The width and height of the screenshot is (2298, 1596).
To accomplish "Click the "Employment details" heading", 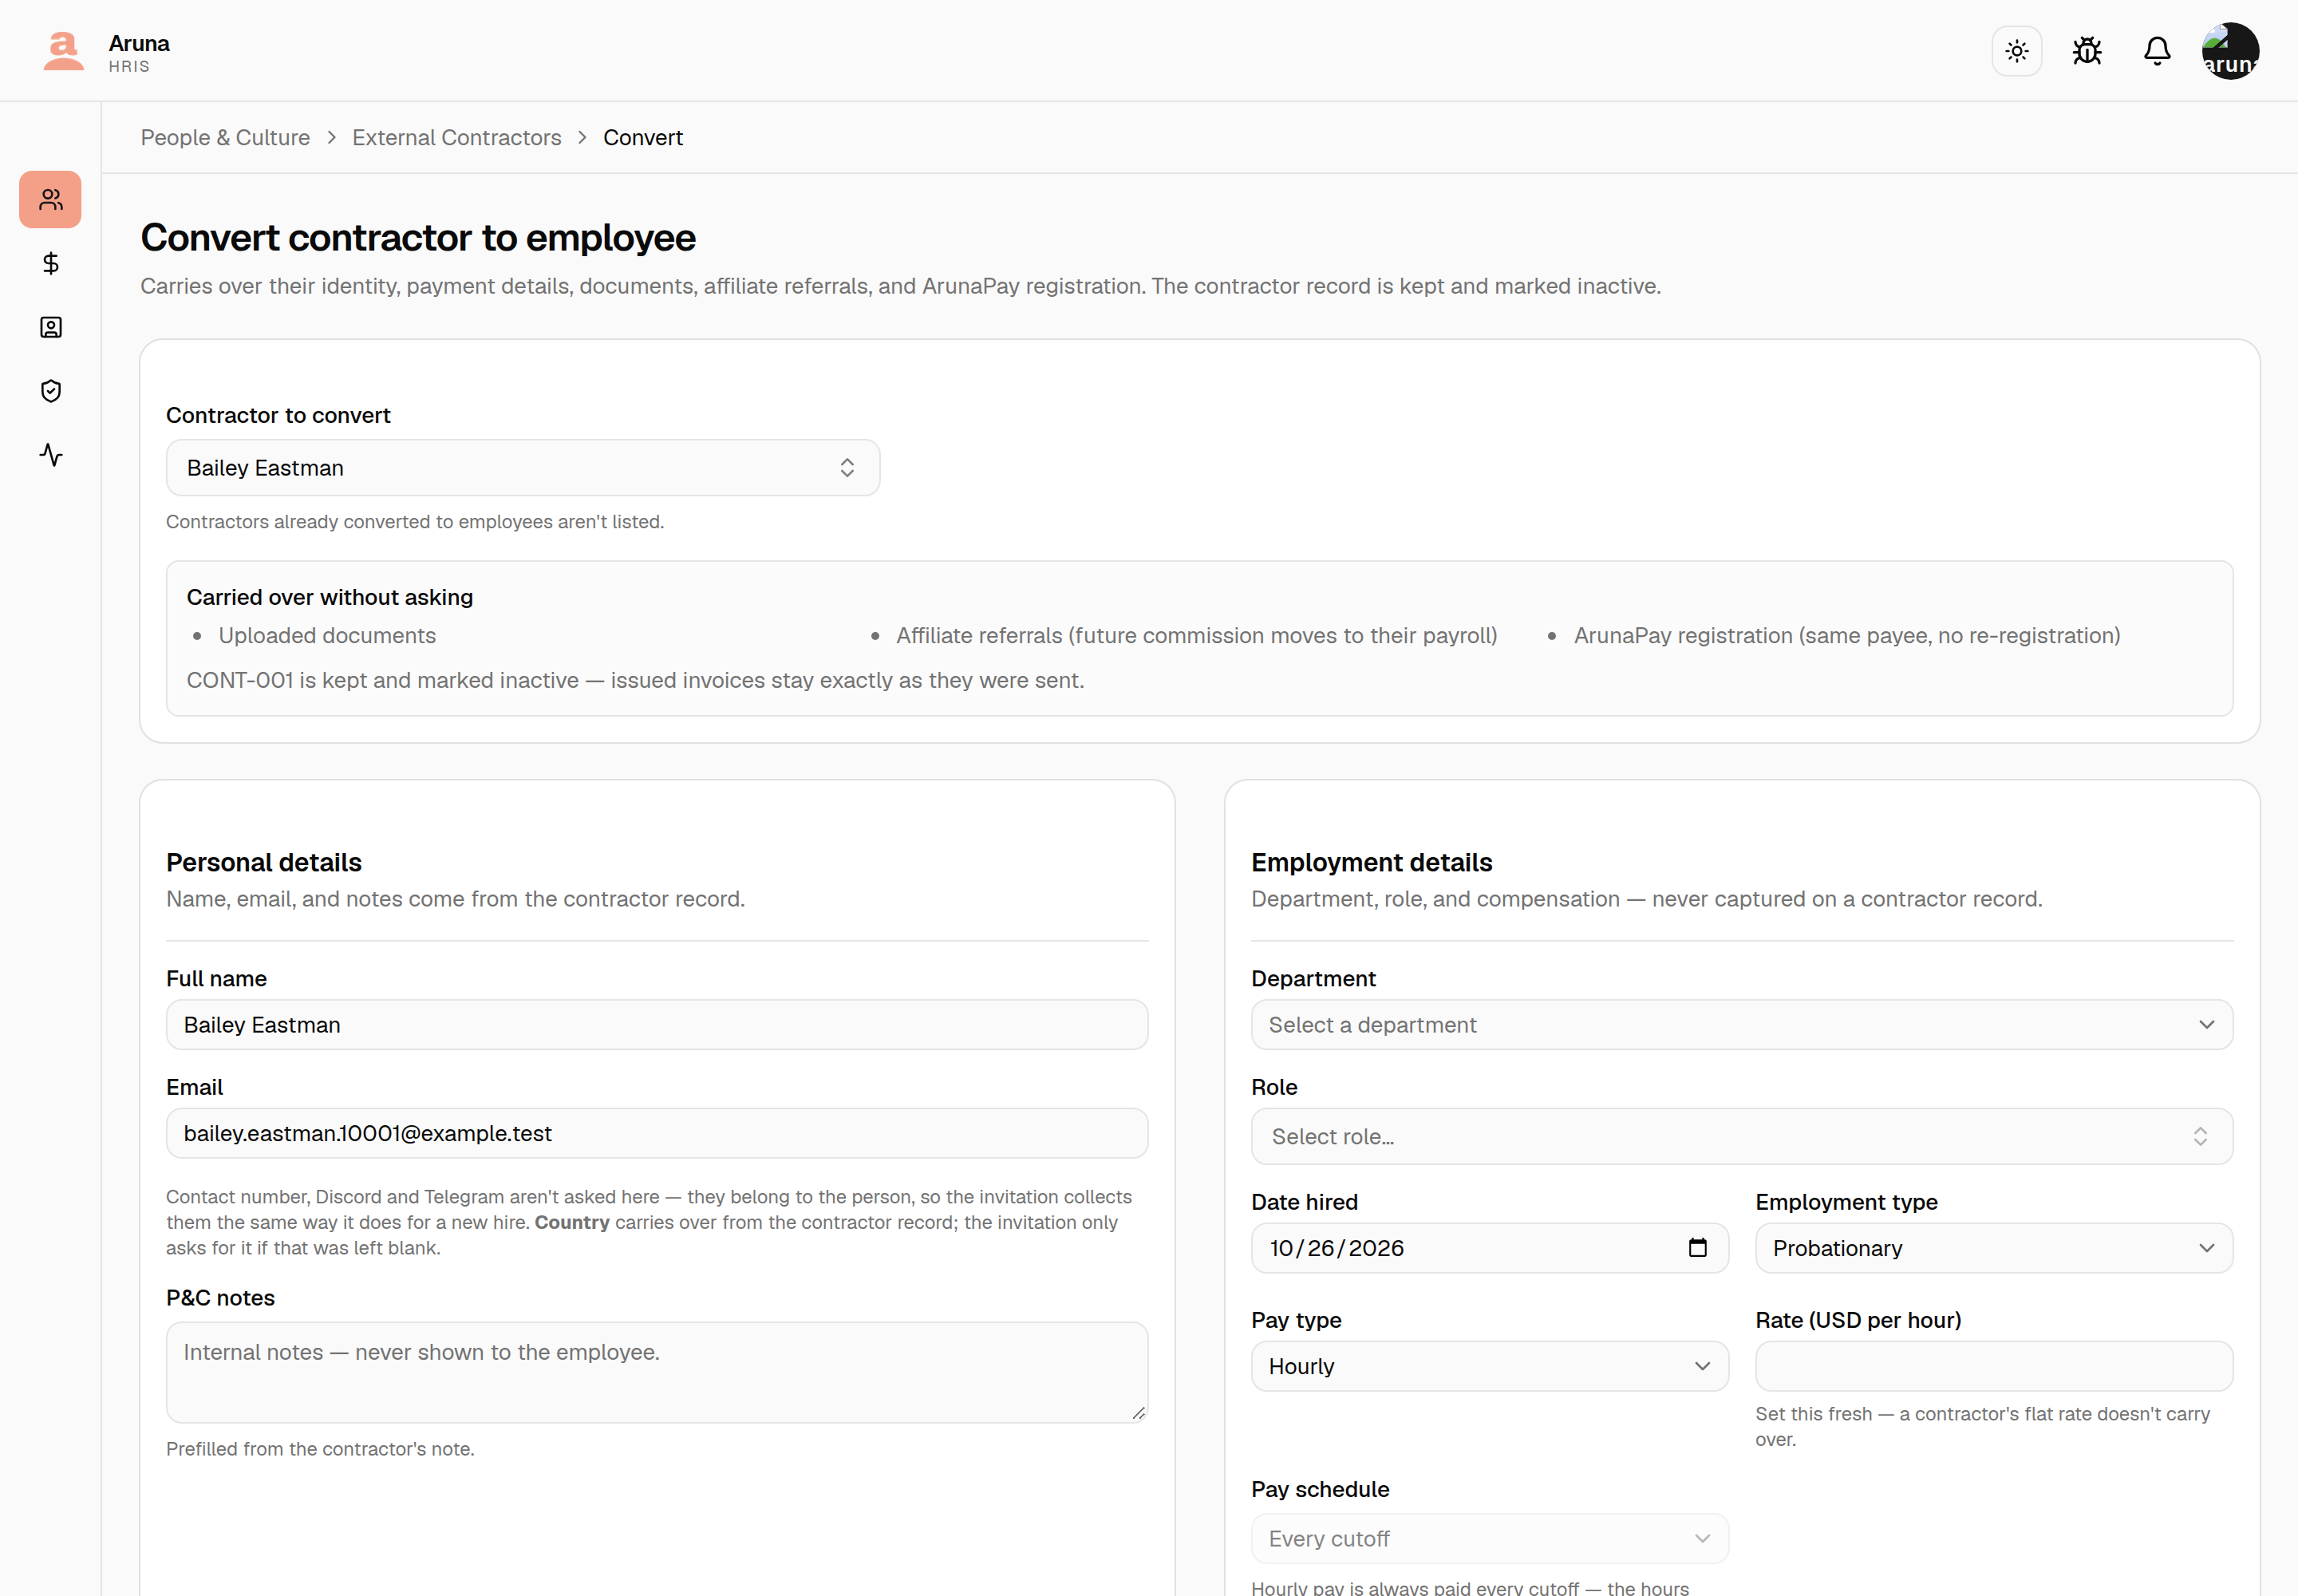I will (1371, 862).
